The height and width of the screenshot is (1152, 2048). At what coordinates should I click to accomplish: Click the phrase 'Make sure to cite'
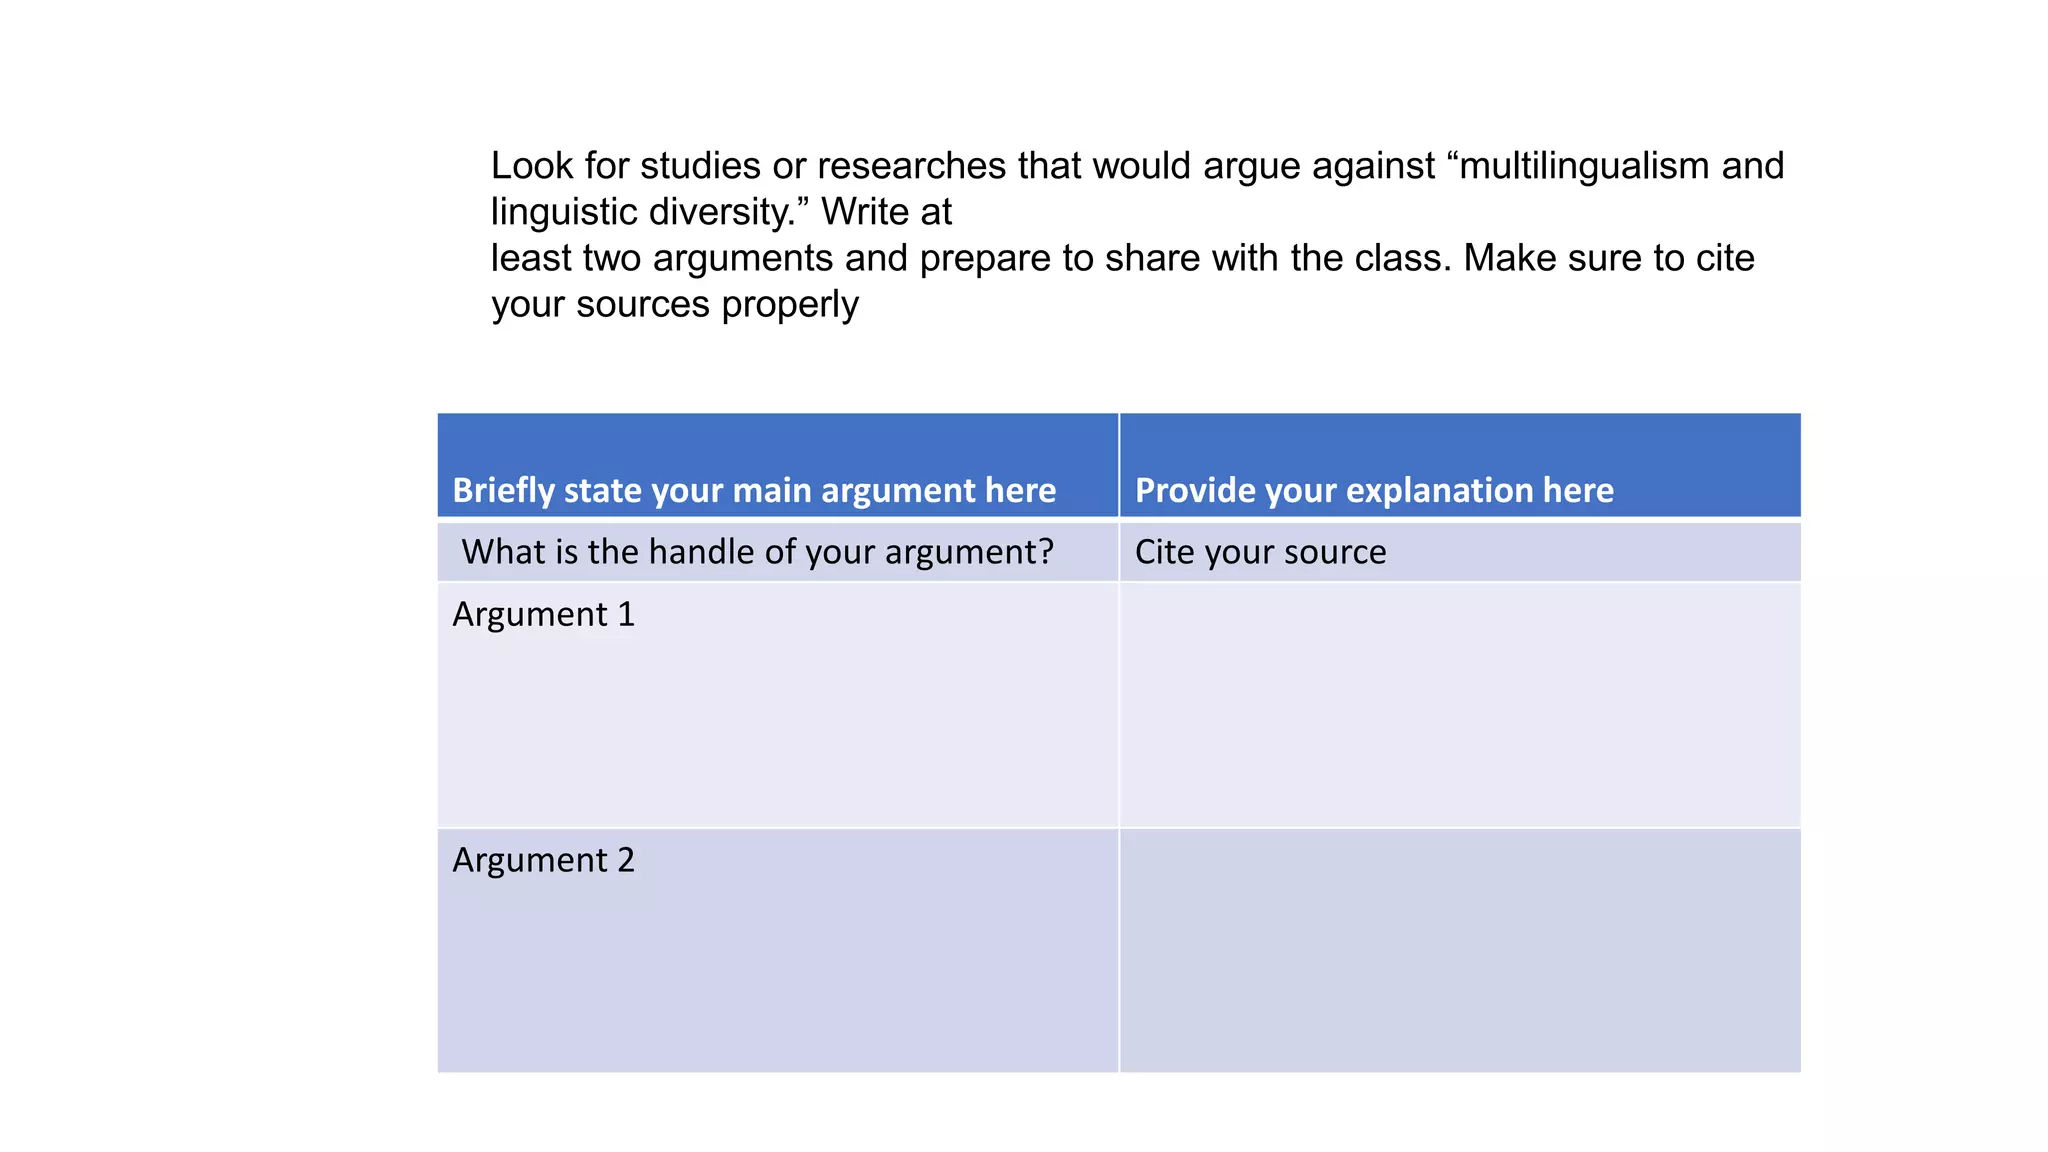tap(1609, 258)
